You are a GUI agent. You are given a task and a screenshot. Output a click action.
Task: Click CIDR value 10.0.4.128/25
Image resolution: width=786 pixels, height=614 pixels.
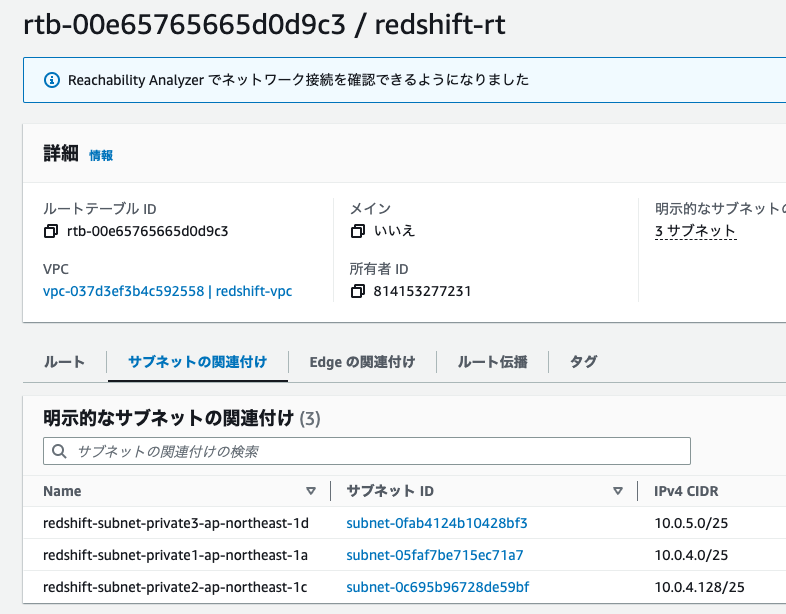699,587
